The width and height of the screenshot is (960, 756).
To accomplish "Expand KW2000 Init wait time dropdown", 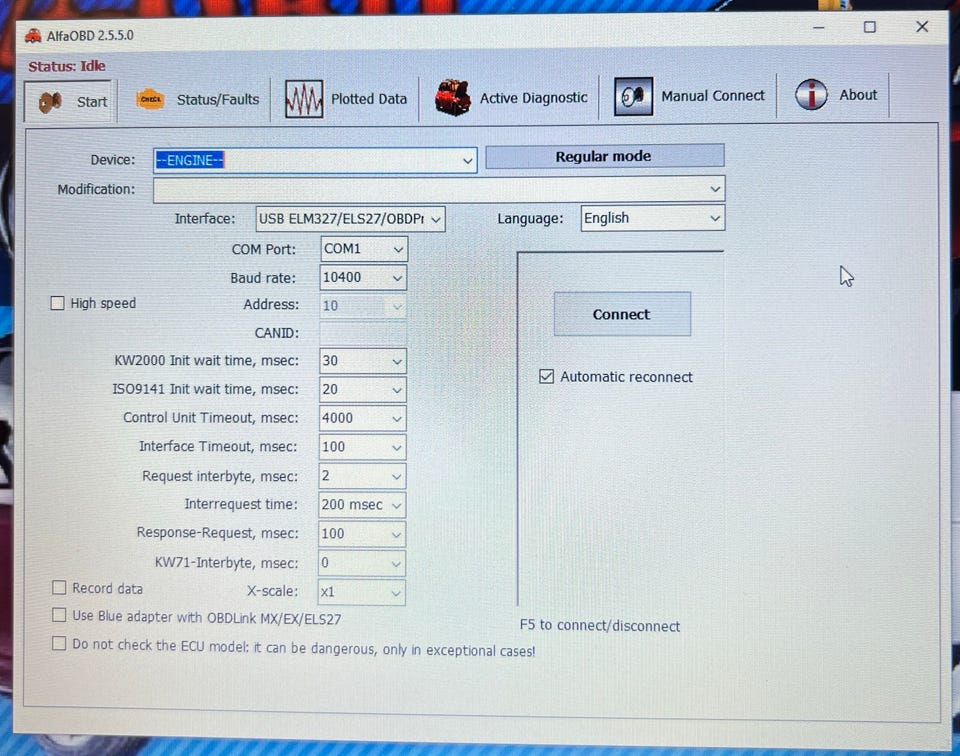I will [397, 361].
